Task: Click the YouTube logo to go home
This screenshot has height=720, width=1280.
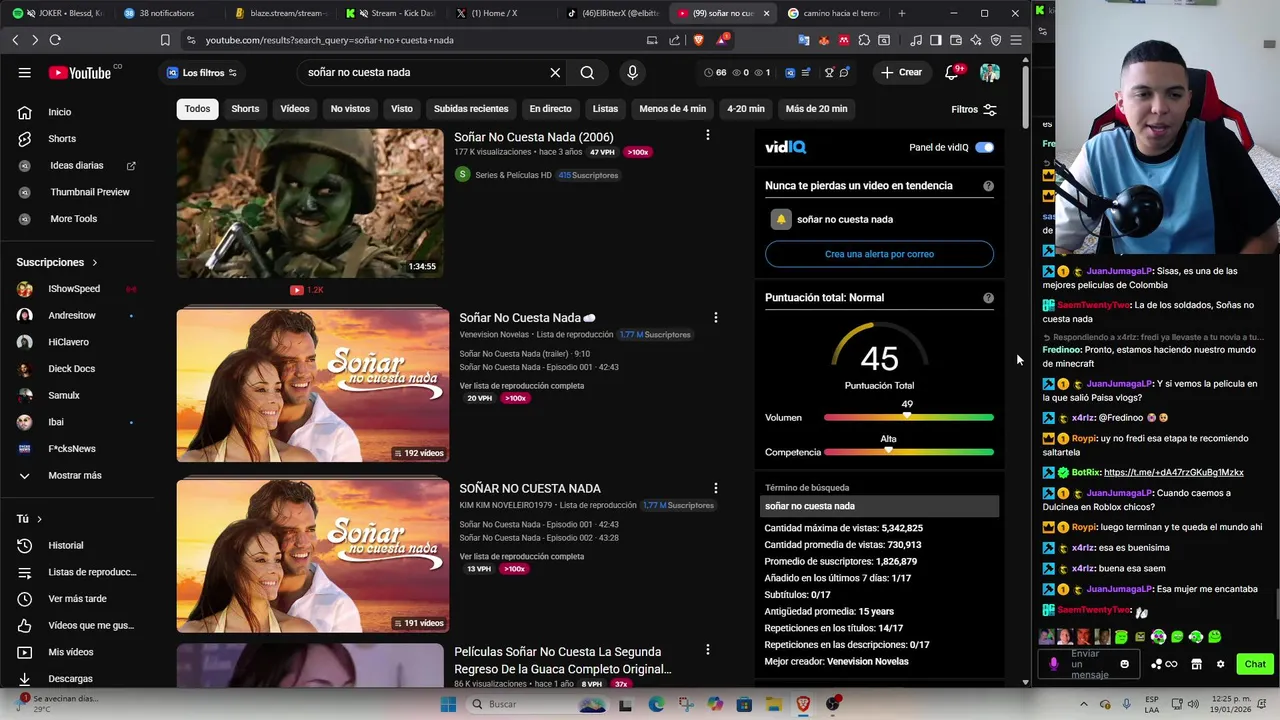Action: tap(80, 72)
